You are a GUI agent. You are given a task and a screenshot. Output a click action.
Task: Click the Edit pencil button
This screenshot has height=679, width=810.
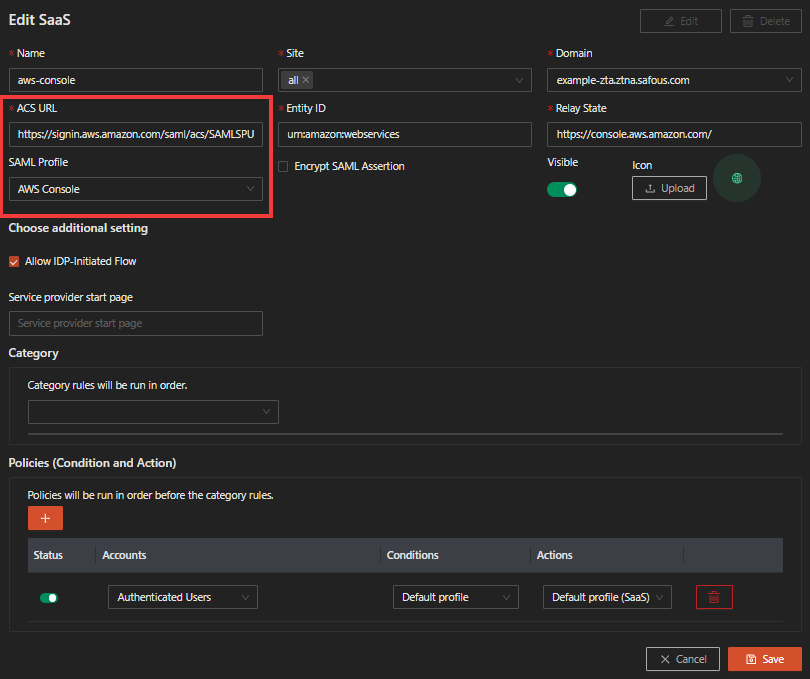680,21
